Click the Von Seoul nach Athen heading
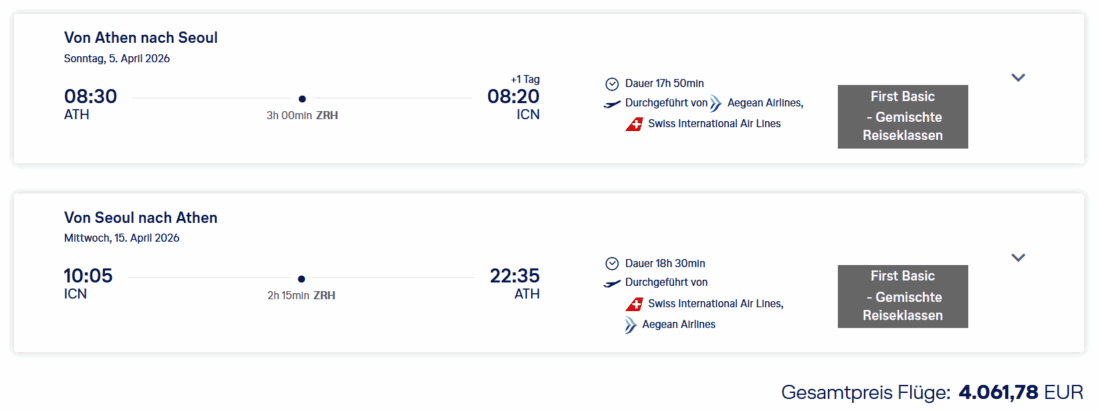The image size is (1100, 411). point(141,218)
